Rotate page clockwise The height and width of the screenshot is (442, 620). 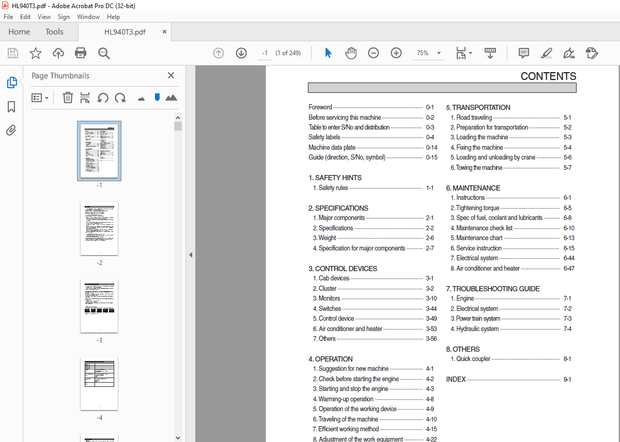tap(120, 98)
